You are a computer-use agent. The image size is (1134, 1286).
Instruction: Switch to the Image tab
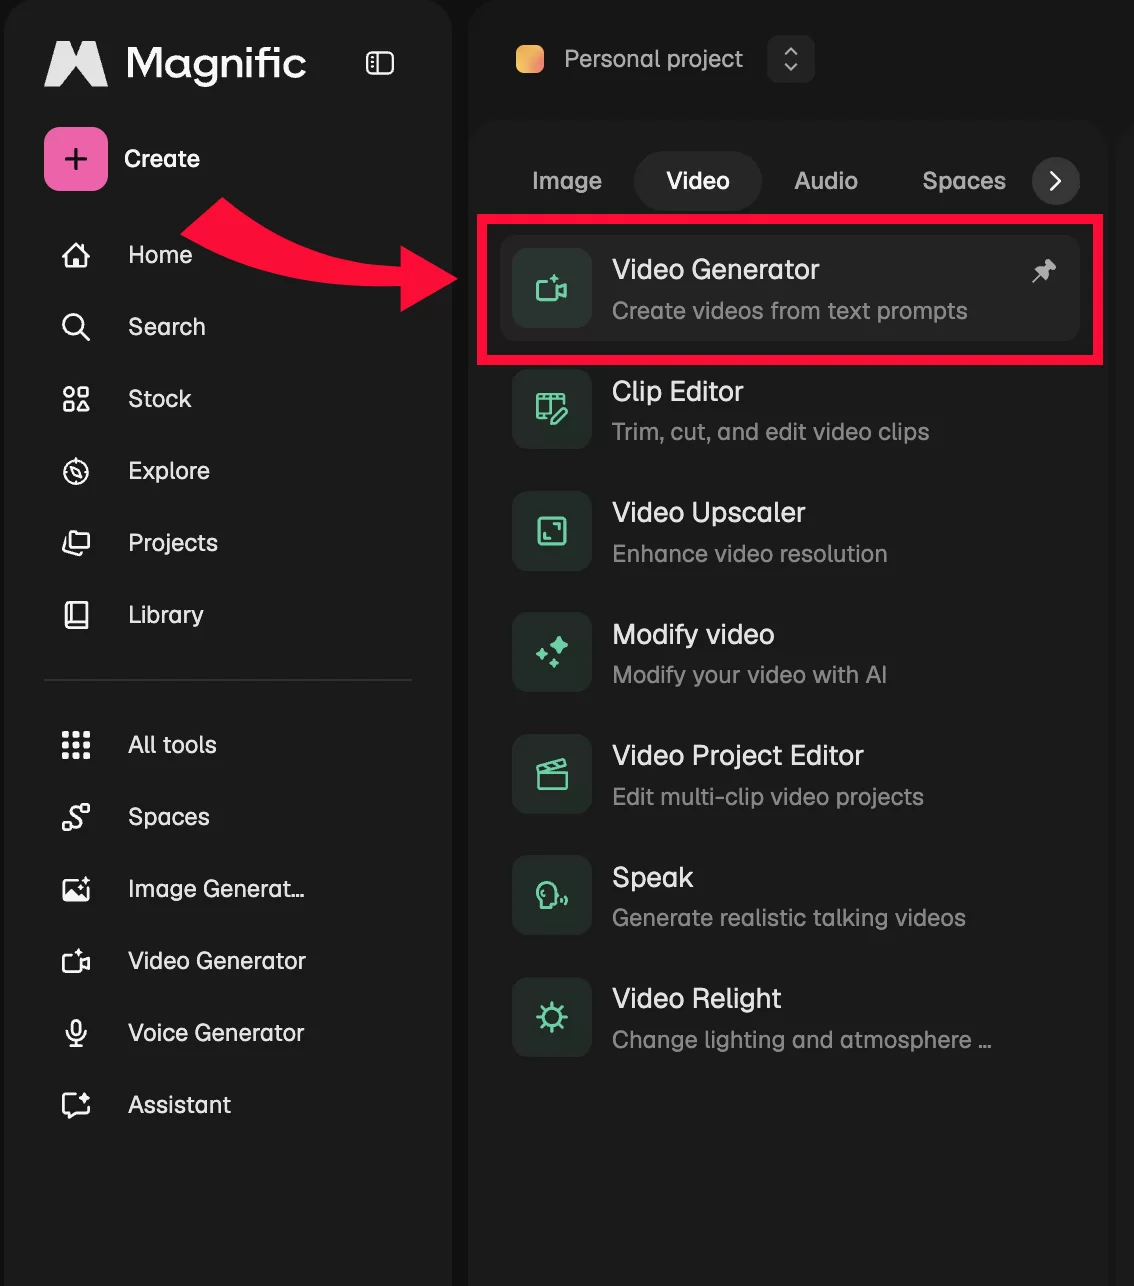[x=567, y=181]
